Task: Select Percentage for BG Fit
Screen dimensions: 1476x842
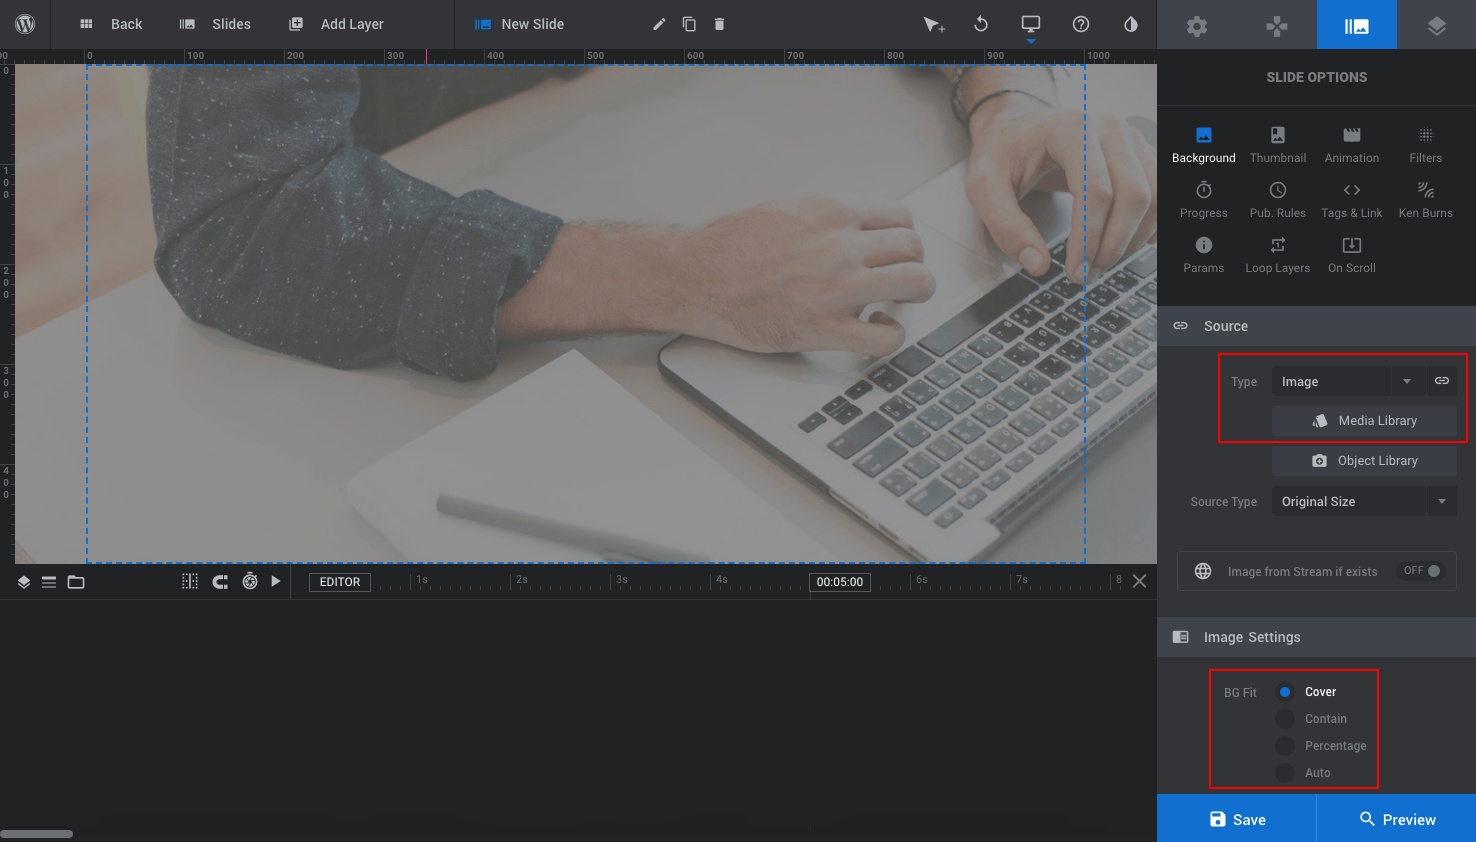Action: coord(1285,745)
